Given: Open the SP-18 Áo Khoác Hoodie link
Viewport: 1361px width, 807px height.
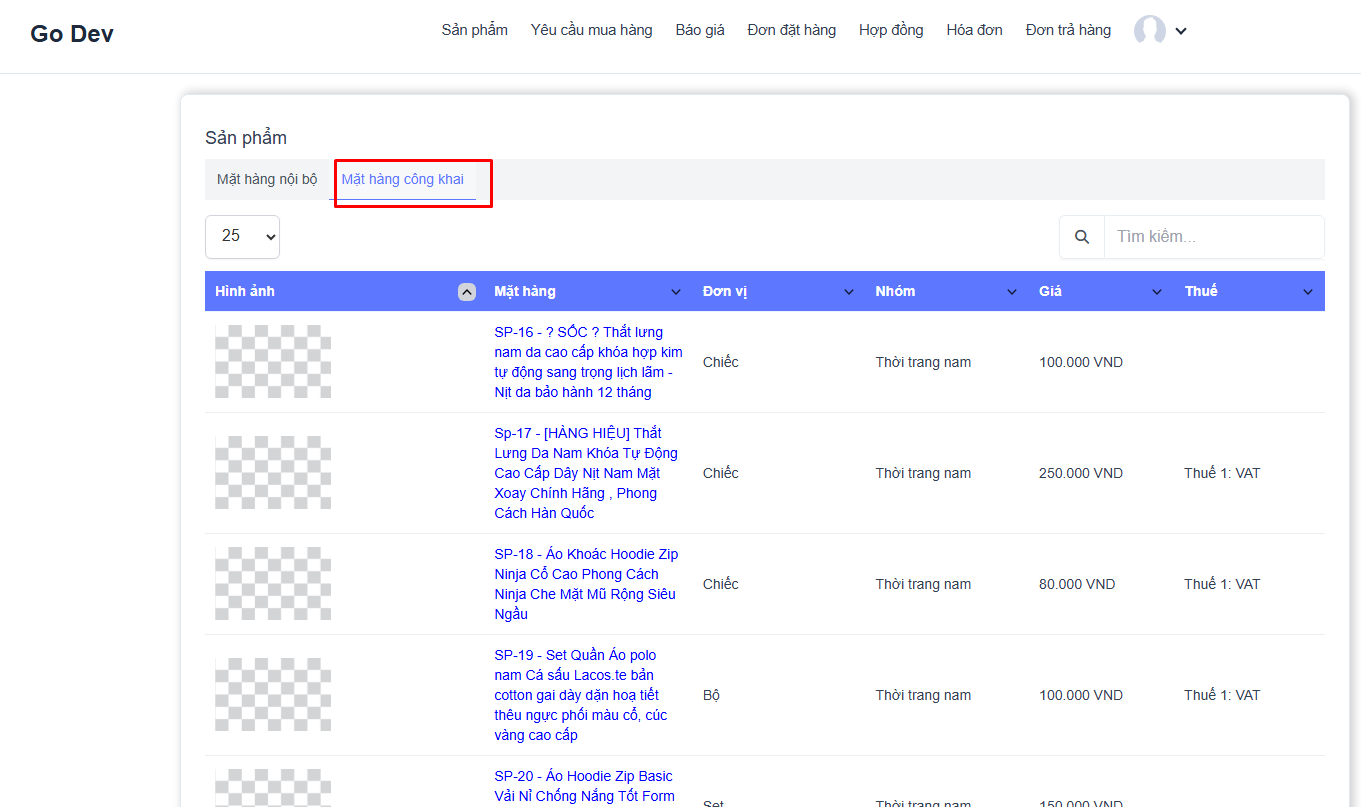Looking at the screenshot, I should (x=586, y=584).
